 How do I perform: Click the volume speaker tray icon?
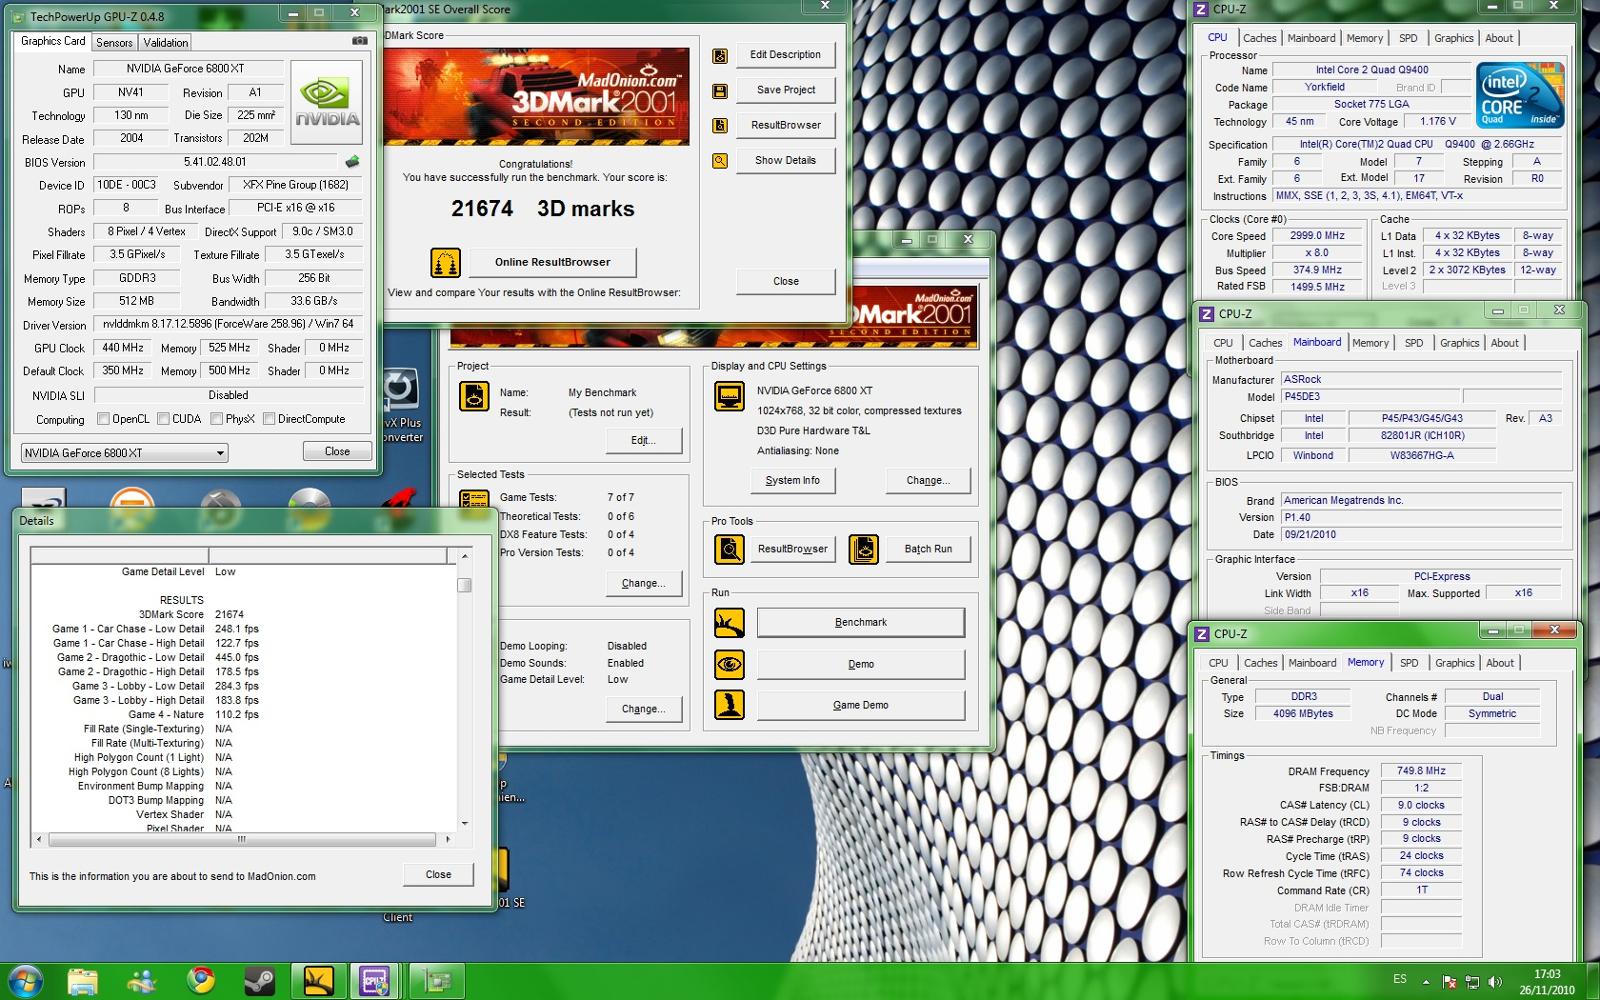coord(1495,981)
